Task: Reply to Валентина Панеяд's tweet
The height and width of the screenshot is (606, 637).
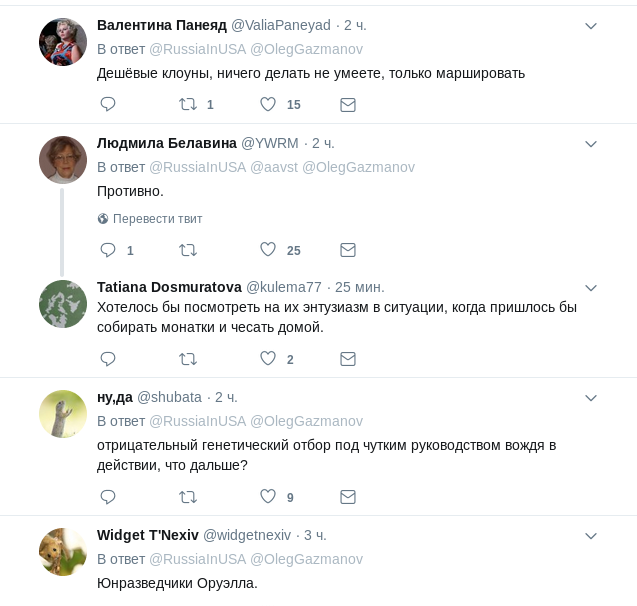Action: coord(108,104)
